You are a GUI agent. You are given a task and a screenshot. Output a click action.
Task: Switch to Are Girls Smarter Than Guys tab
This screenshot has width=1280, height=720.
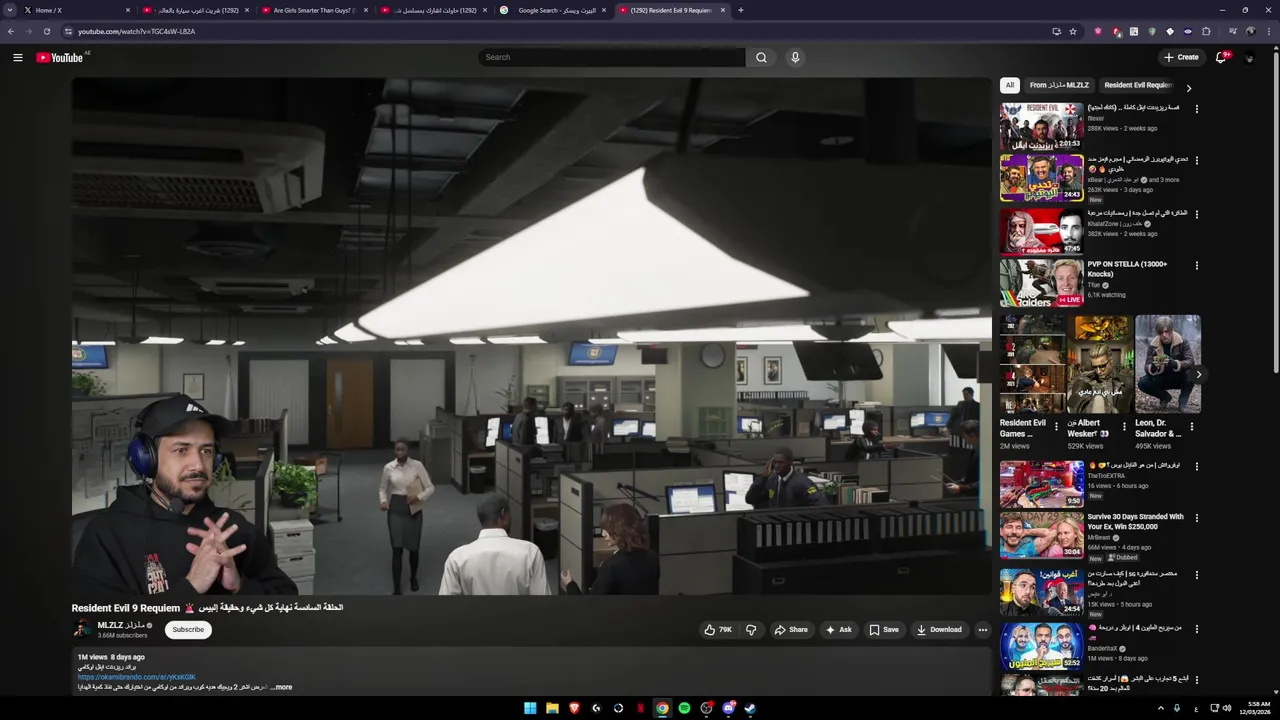[x=313, y=10]
